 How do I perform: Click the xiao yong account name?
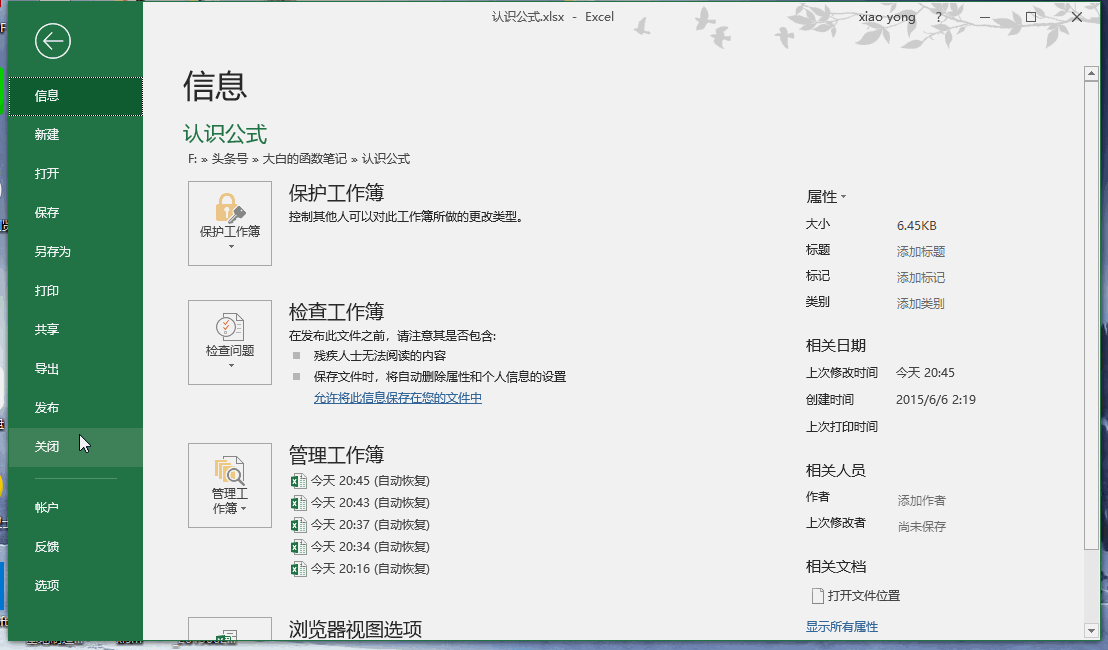pyautogui.click(x=887, y=17)
